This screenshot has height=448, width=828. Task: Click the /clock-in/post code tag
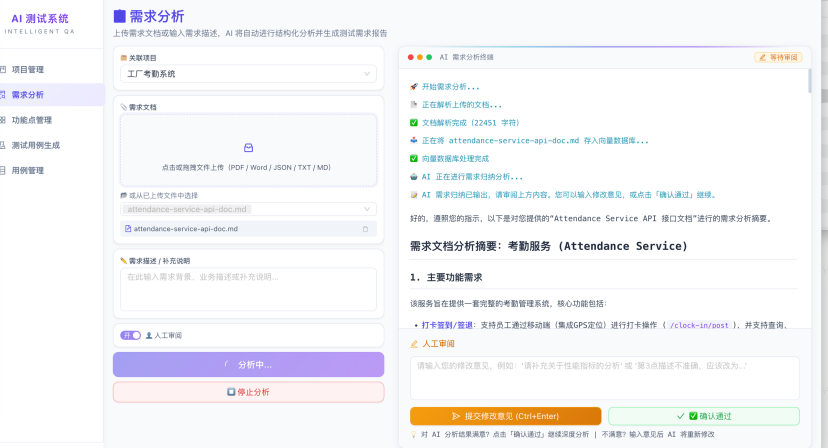click(699, 325)
